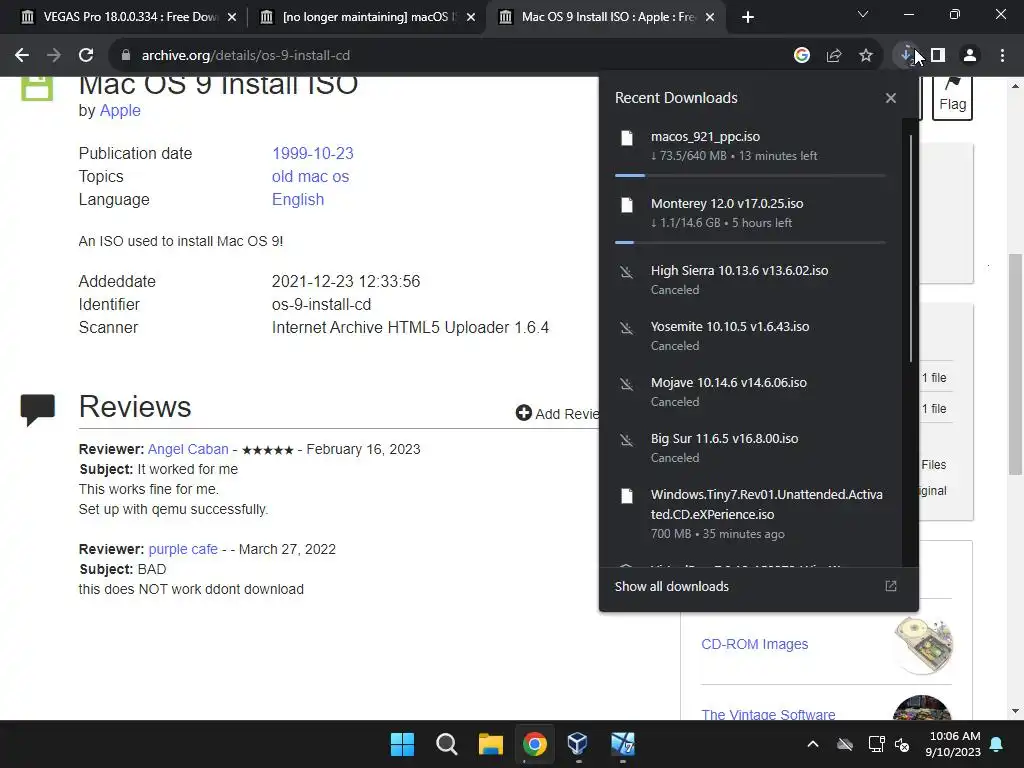Viewport: 1024px width, 768px height.
Task: Click the Chrome taskbar icon
Action: coord(534,744)
